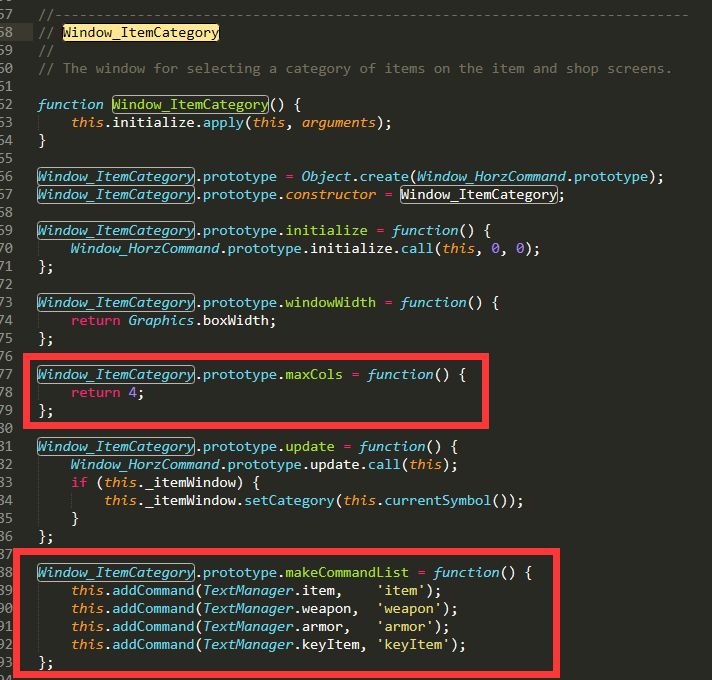Click 'update' in prototype.update assignment
Image resolution: width=712 pixels, height=680 pixels.
(x=310, y=447)
